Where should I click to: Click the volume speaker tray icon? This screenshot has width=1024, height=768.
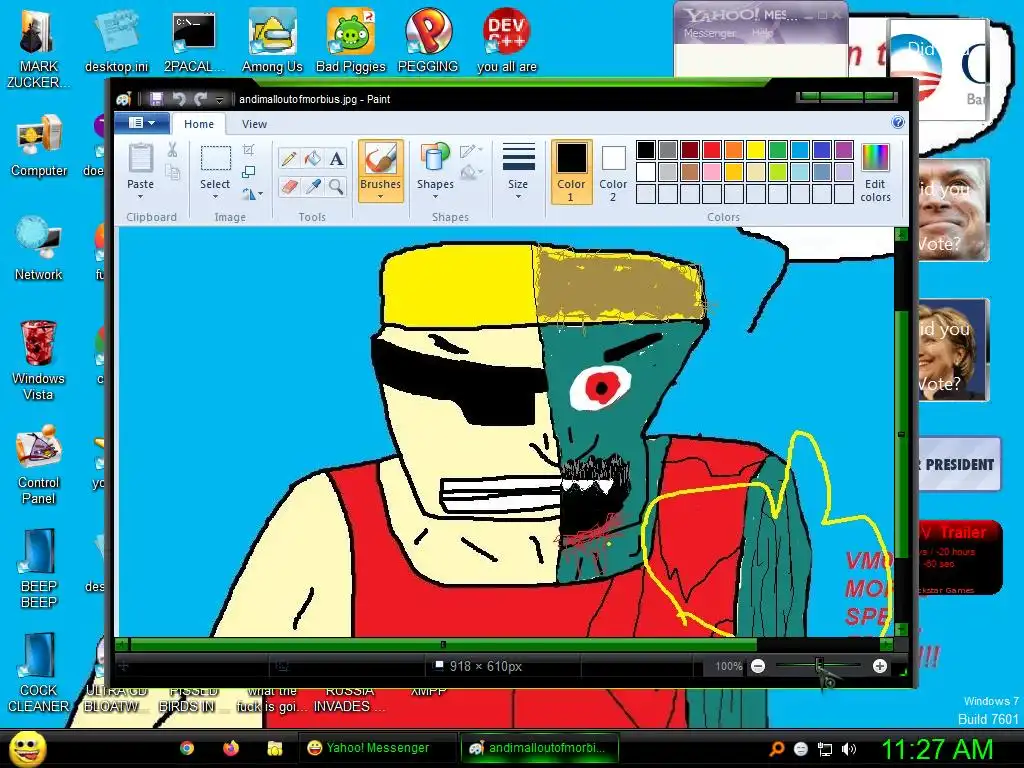click(x=848, y=749)
